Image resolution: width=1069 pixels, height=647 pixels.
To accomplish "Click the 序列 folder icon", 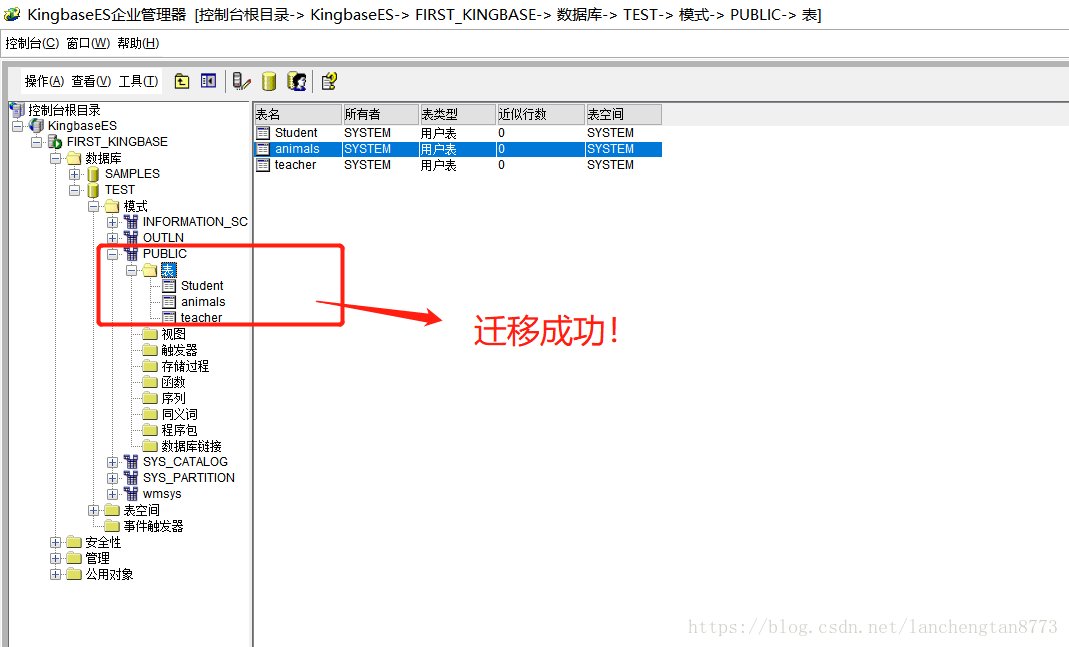I will (150, 397).
